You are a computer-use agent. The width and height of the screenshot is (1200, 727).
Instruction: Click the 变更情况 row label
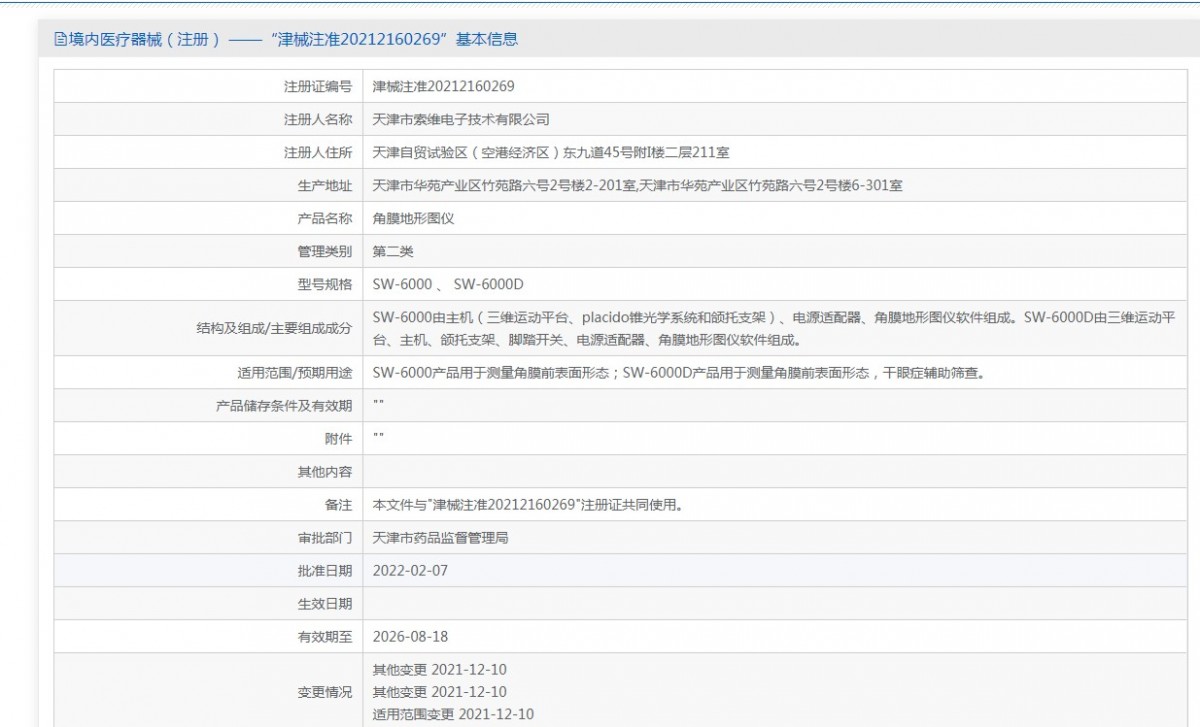(x=324, y=692)
